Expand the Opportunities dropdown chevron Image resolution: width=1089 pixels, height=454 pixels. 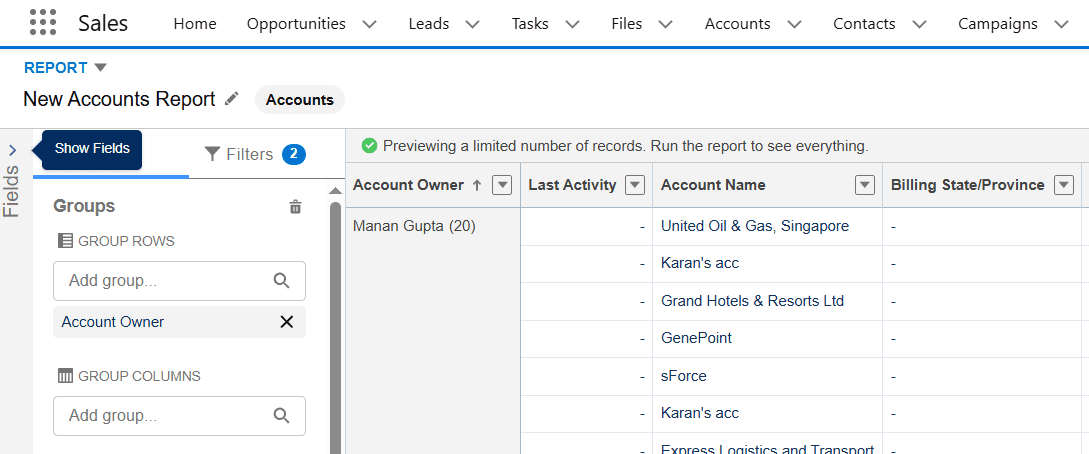click(x=369, y=24)
